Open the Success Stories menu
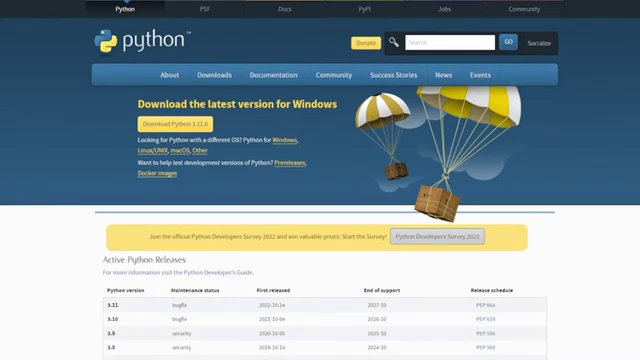This screenshot has height=360, width=640. click(393, 75)
